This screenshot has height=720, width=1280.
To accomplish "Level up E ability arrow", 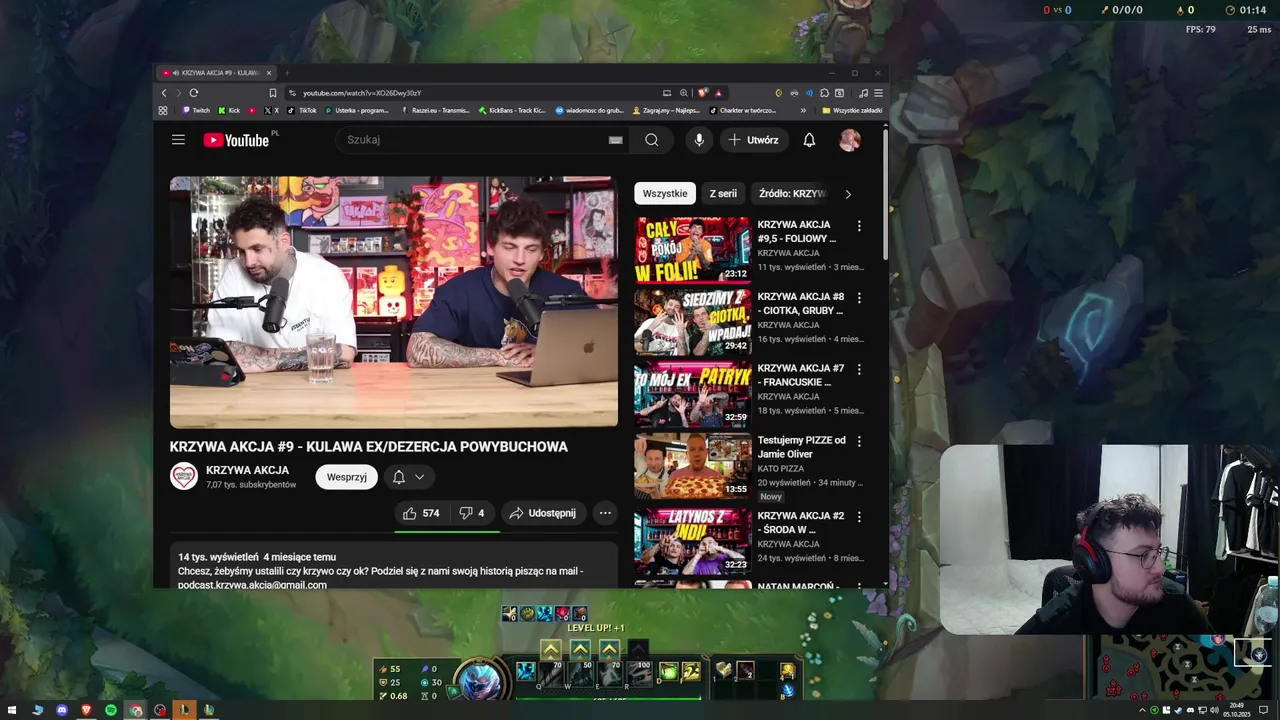I will point(609,649).
